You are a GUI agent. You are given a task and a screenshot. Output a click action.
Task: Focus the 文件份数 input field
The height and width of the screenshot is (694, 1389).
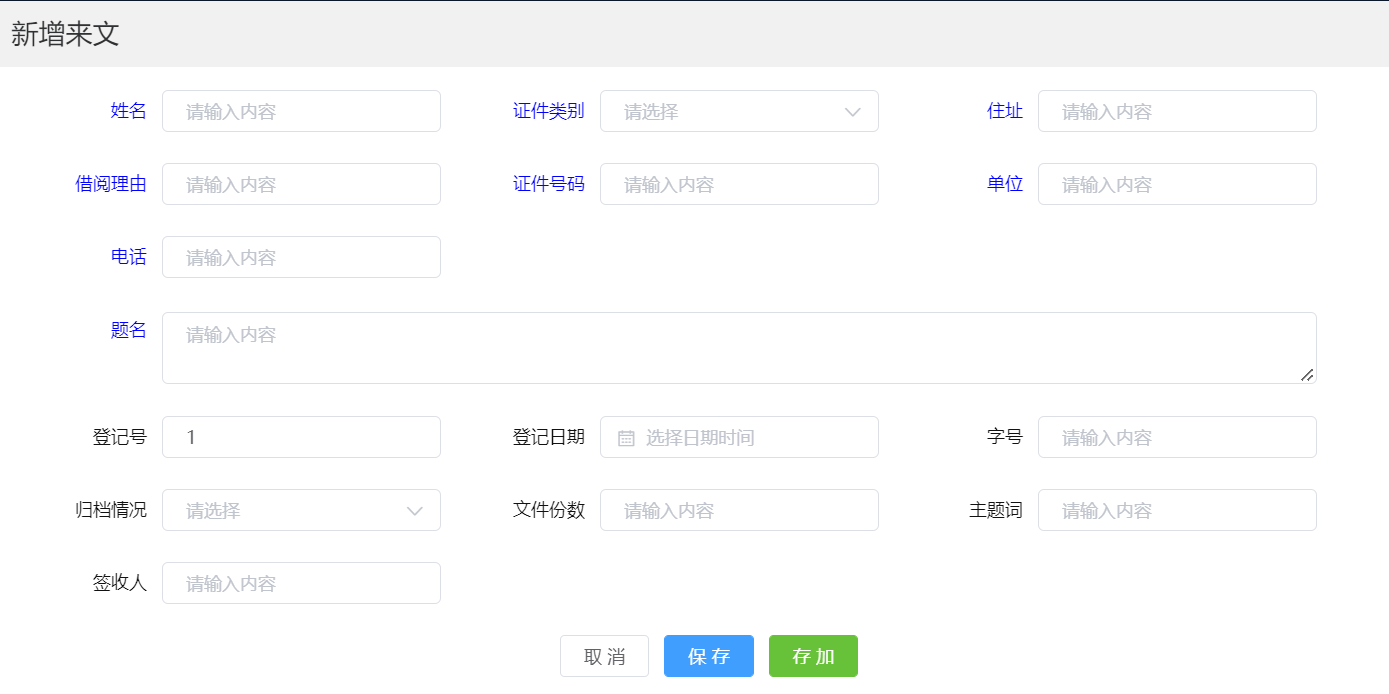(x=739, y=510)
